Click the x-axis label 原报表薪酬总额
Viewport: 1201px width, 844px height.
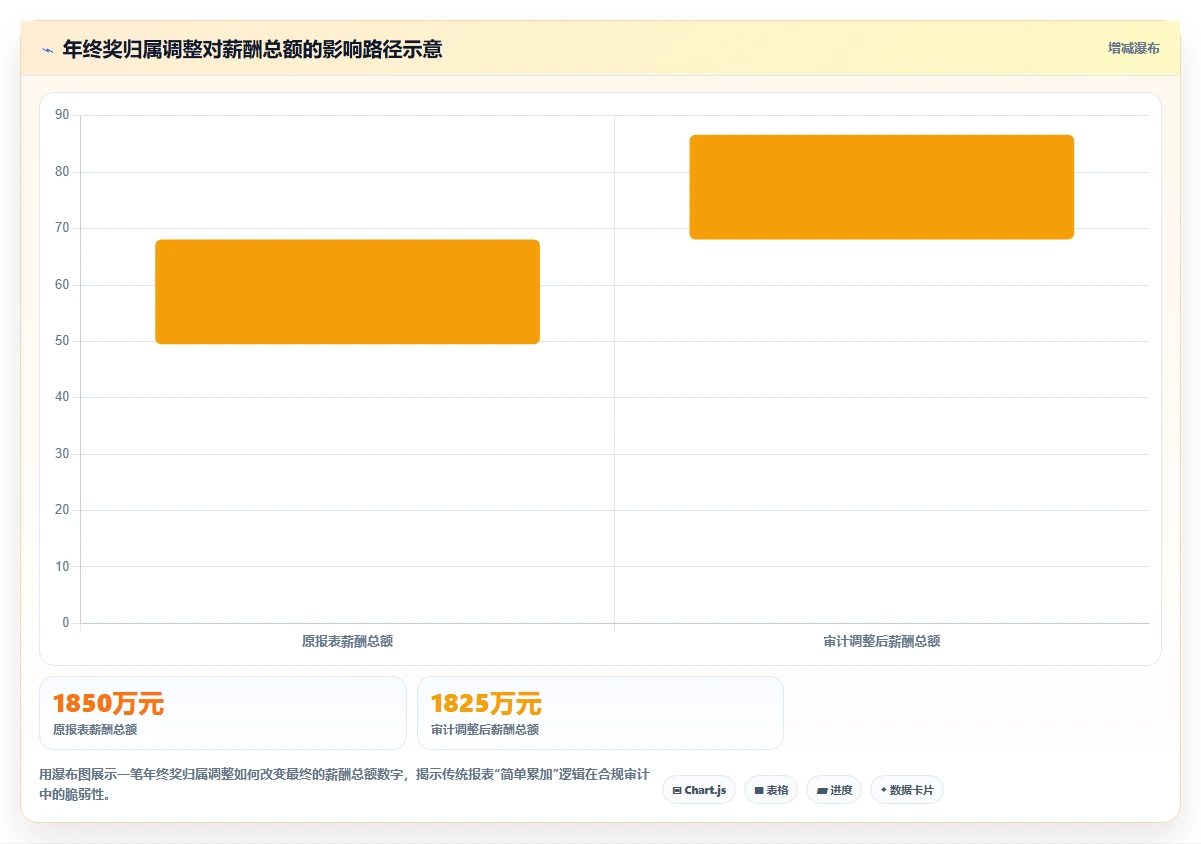pos(347,641)
